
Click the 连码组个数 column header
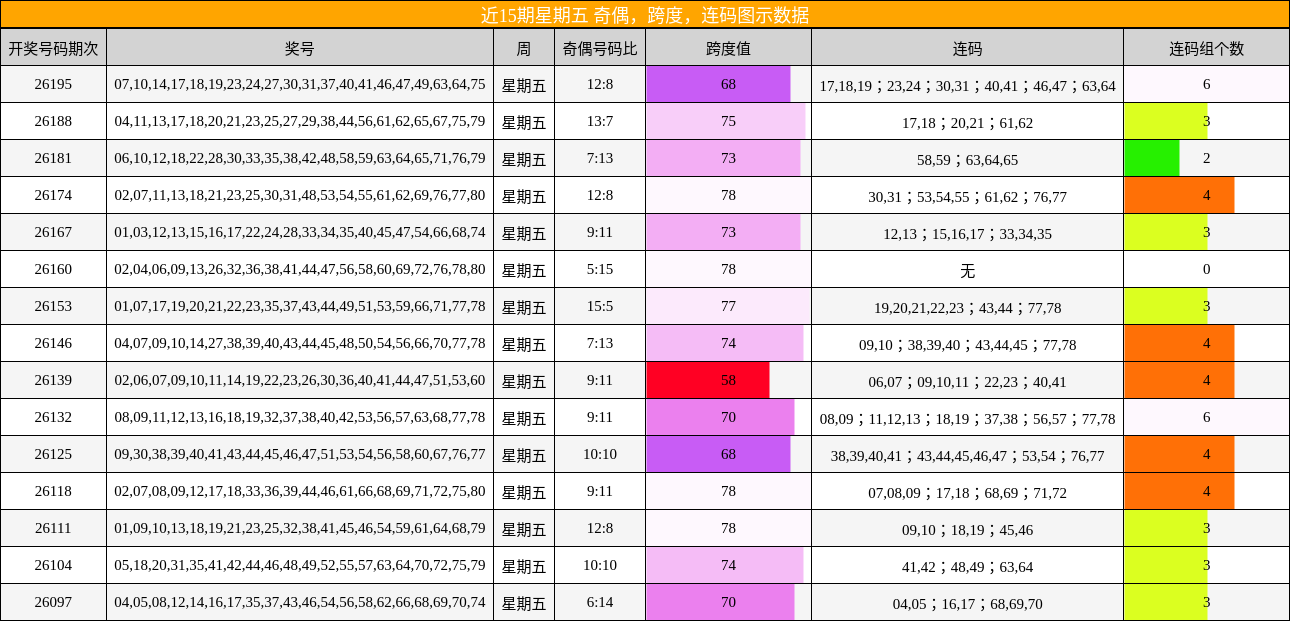1206,47
